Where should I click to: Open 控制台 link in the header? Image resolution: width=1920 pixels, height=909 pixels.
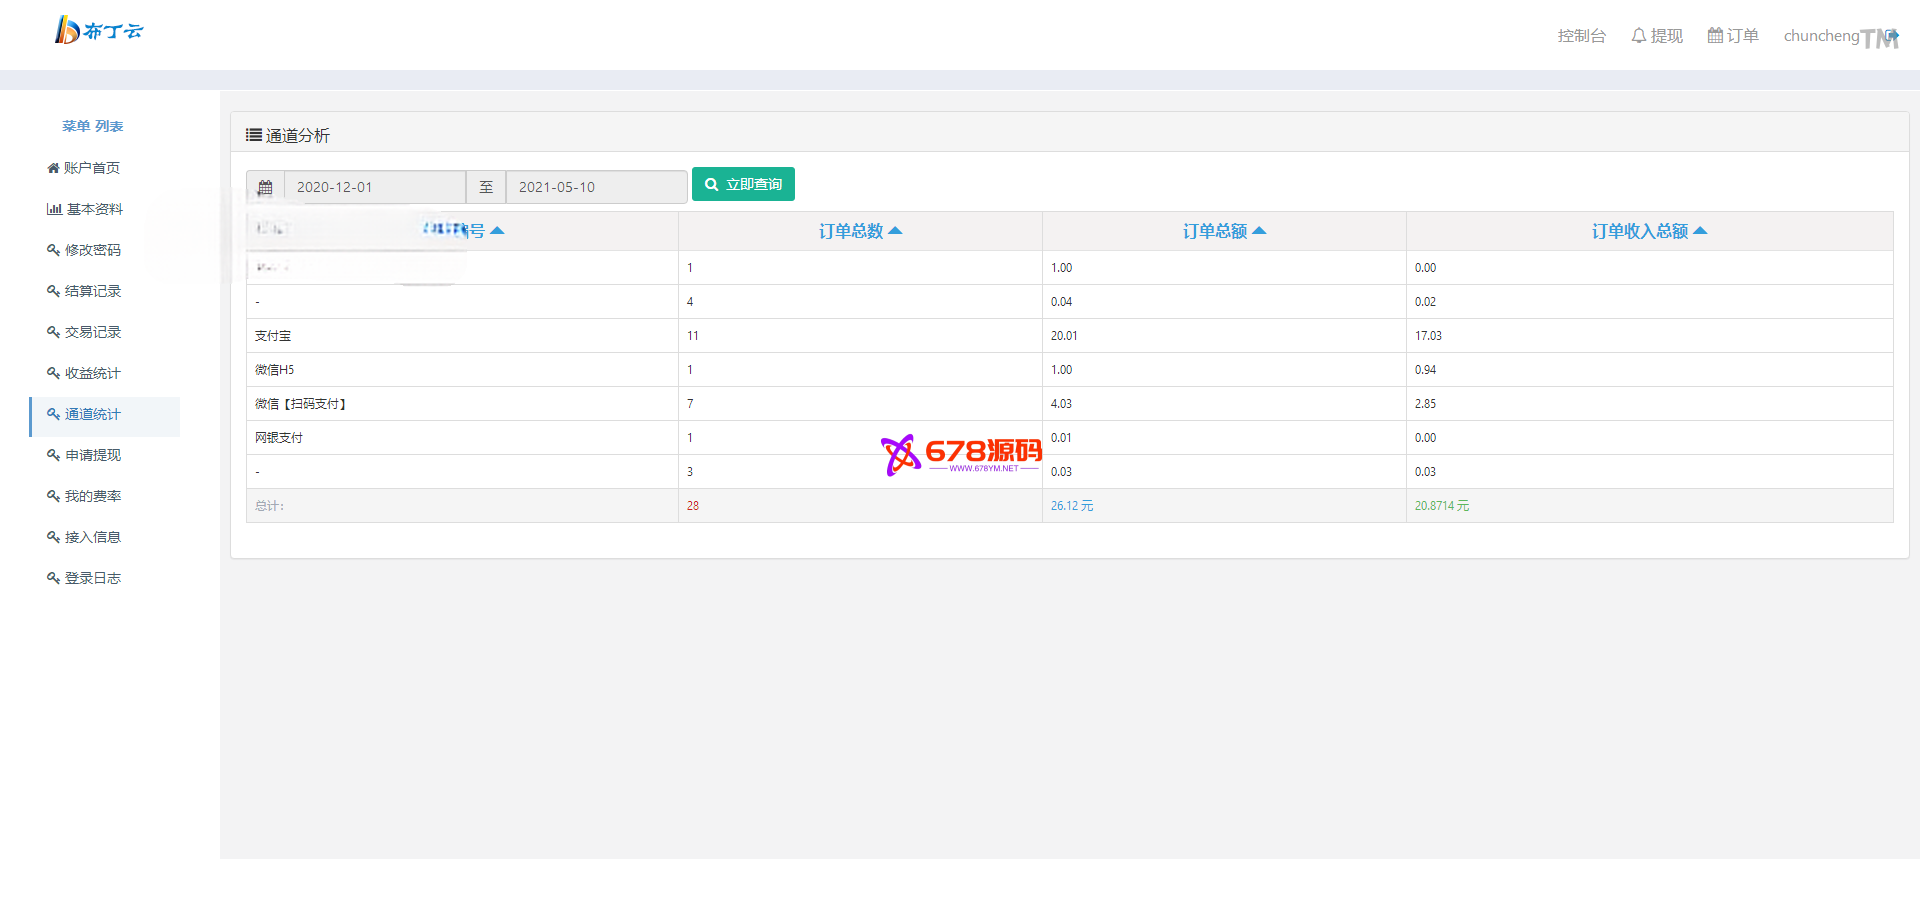[1581, 36]
